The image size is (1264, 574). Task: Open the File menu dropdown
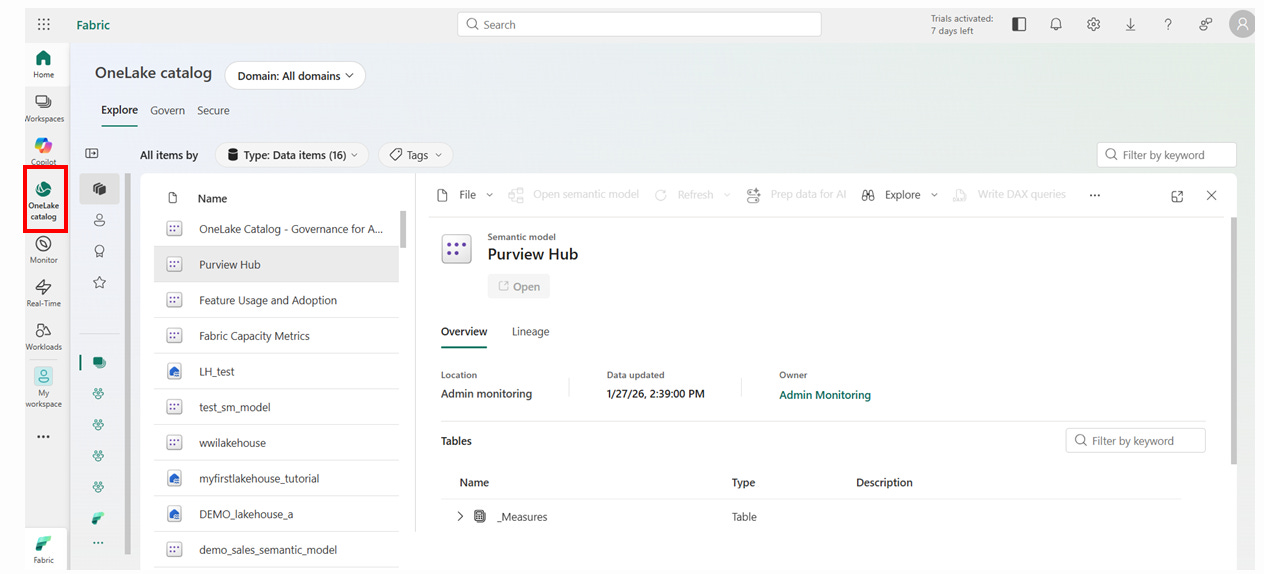[x=465, y=195]
